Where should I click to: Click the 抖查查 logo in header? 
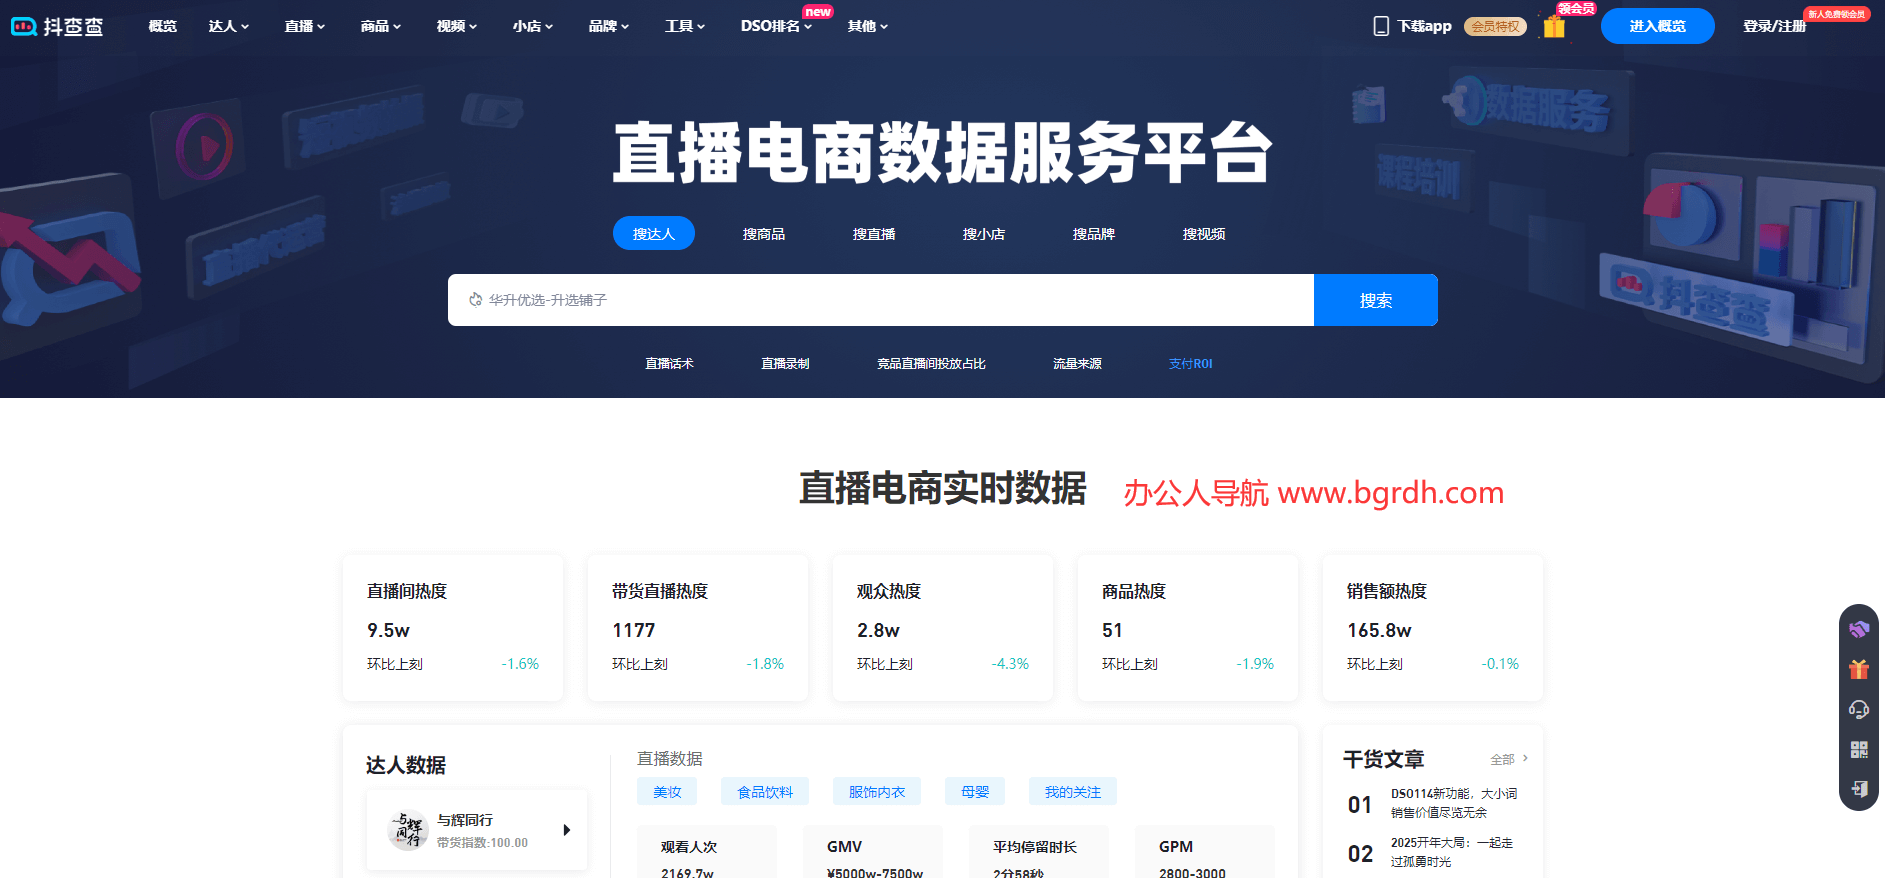[x=57, y=27]
